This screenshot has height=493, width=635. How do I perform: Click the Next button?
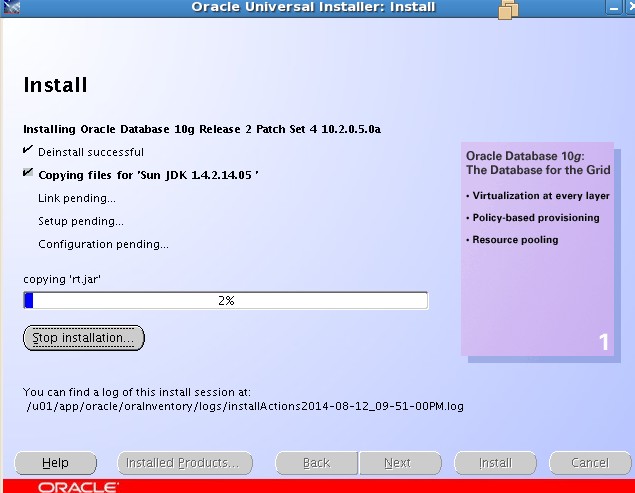[400, 463]
